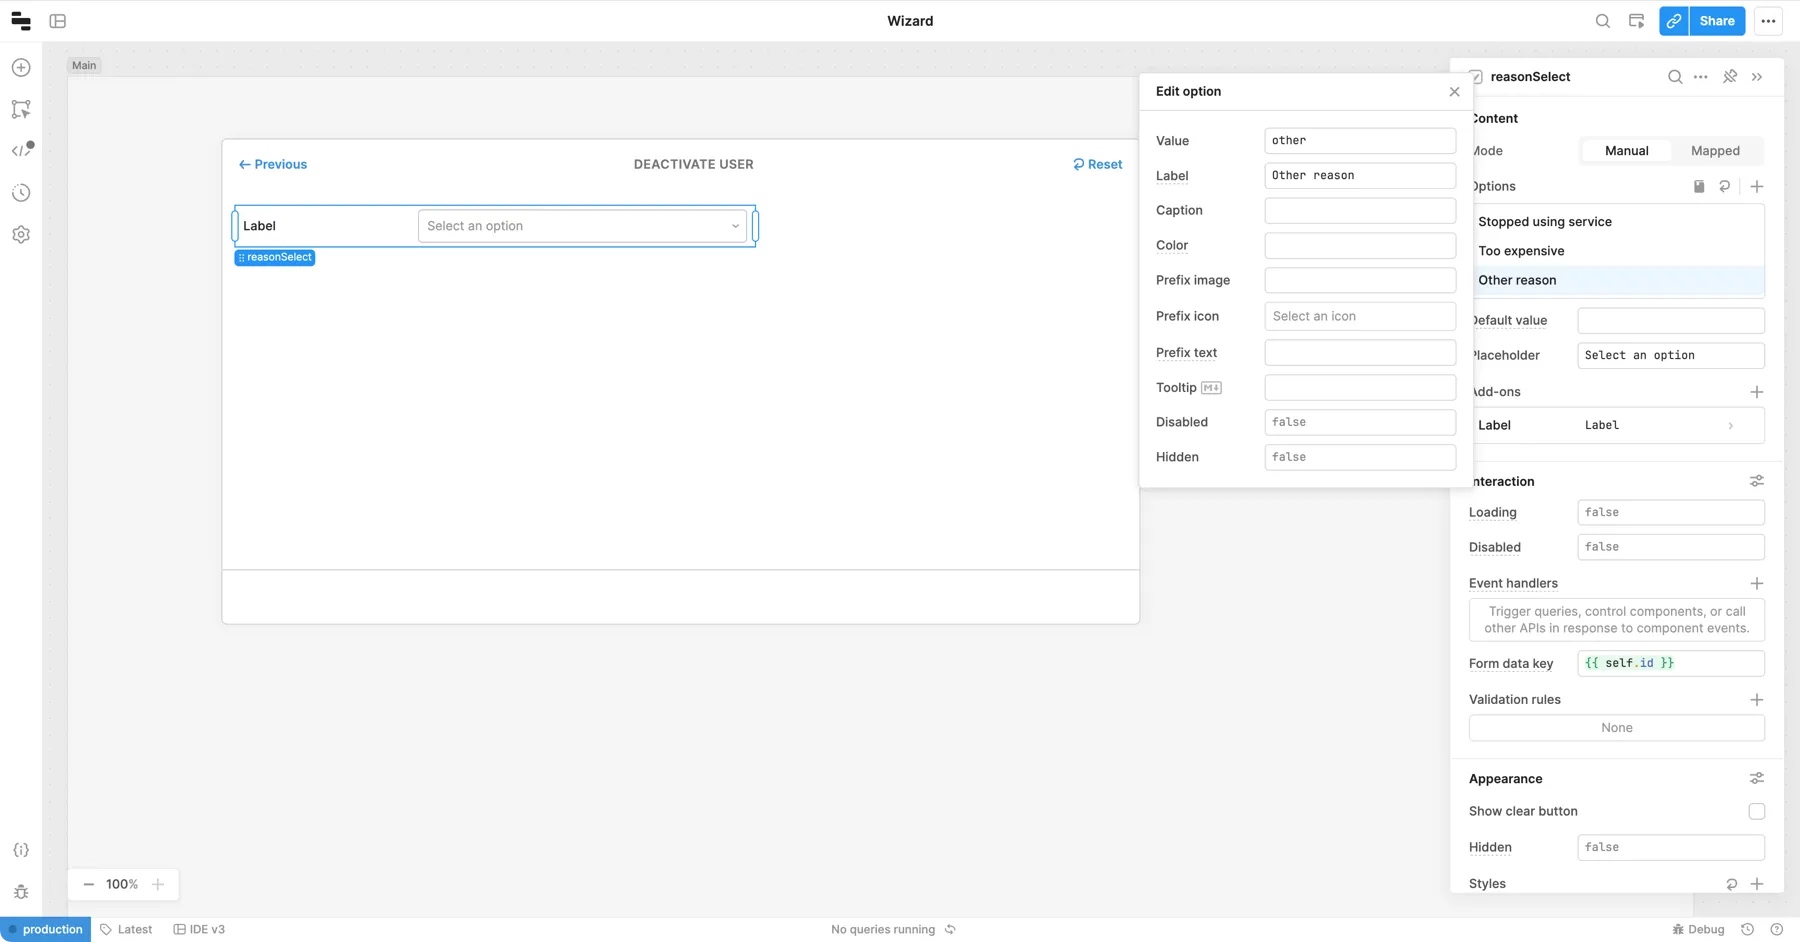Zoom out with the minus button
The image size is (1800, 942).
click(88, 884)
